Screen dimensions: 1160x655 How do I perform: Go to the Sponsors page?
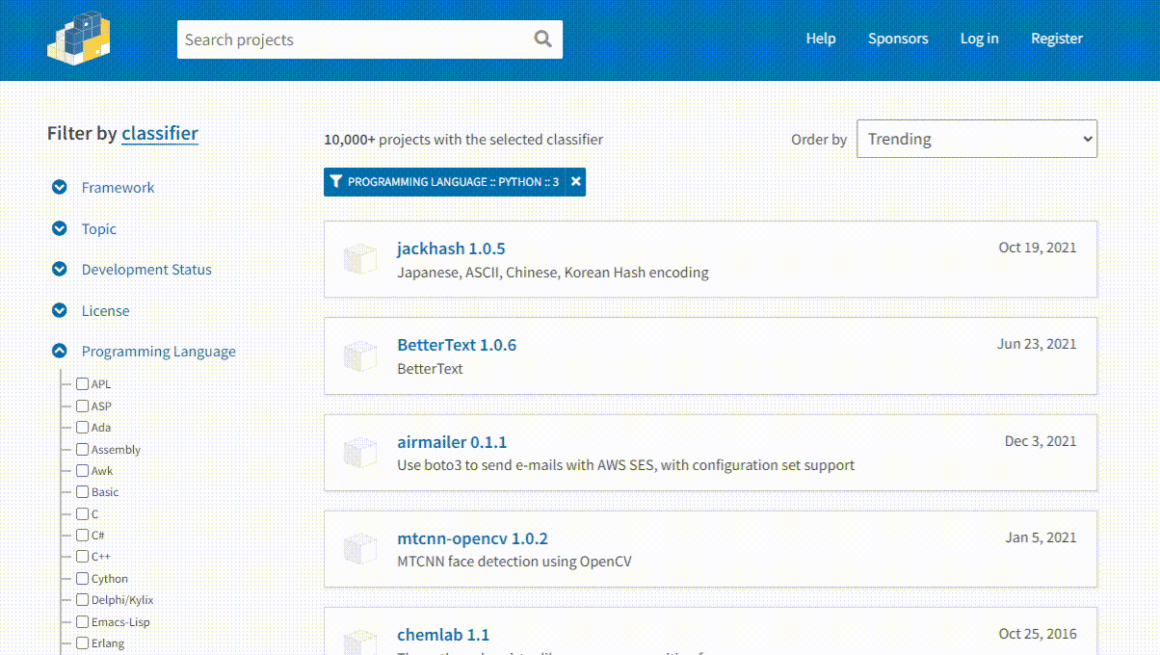pos(897,39)
